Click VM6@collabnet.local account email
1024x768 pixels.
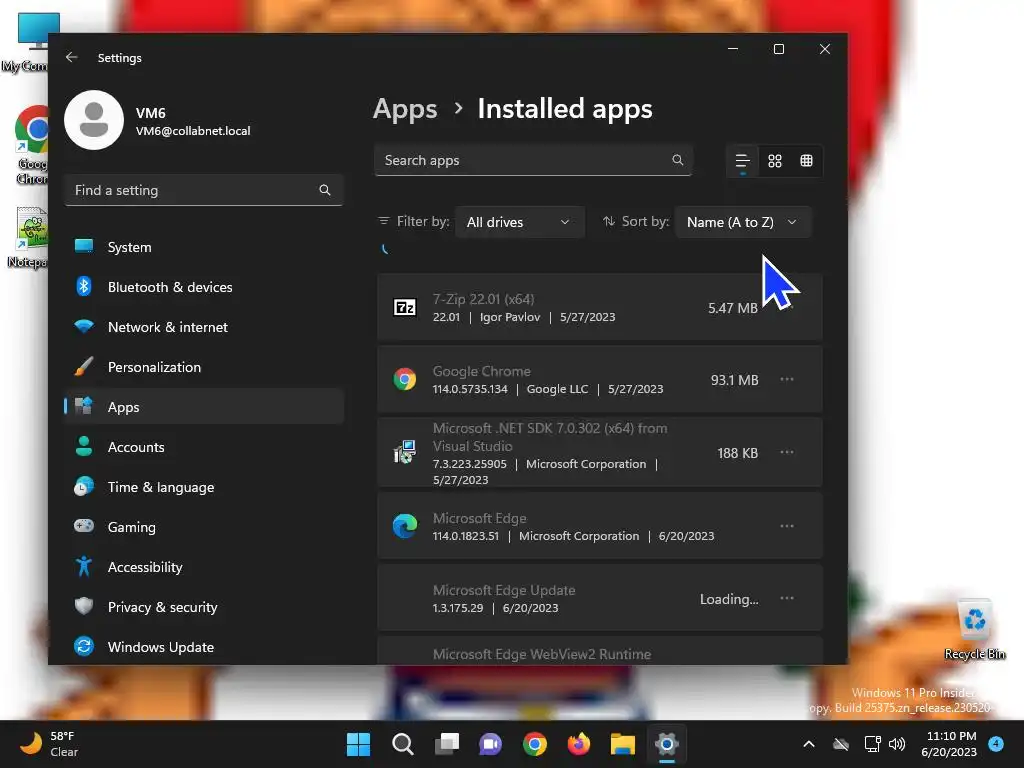tap(193, 131)
